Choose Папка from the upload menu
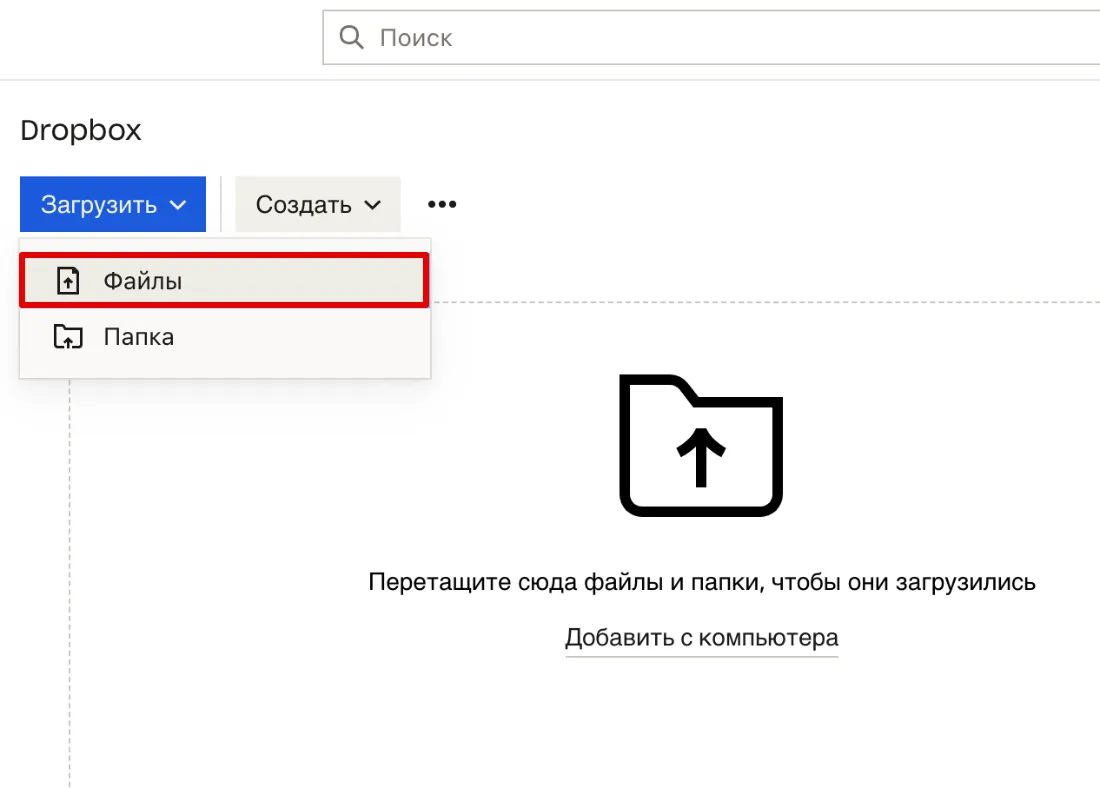1100x788 pixels. 224,337
